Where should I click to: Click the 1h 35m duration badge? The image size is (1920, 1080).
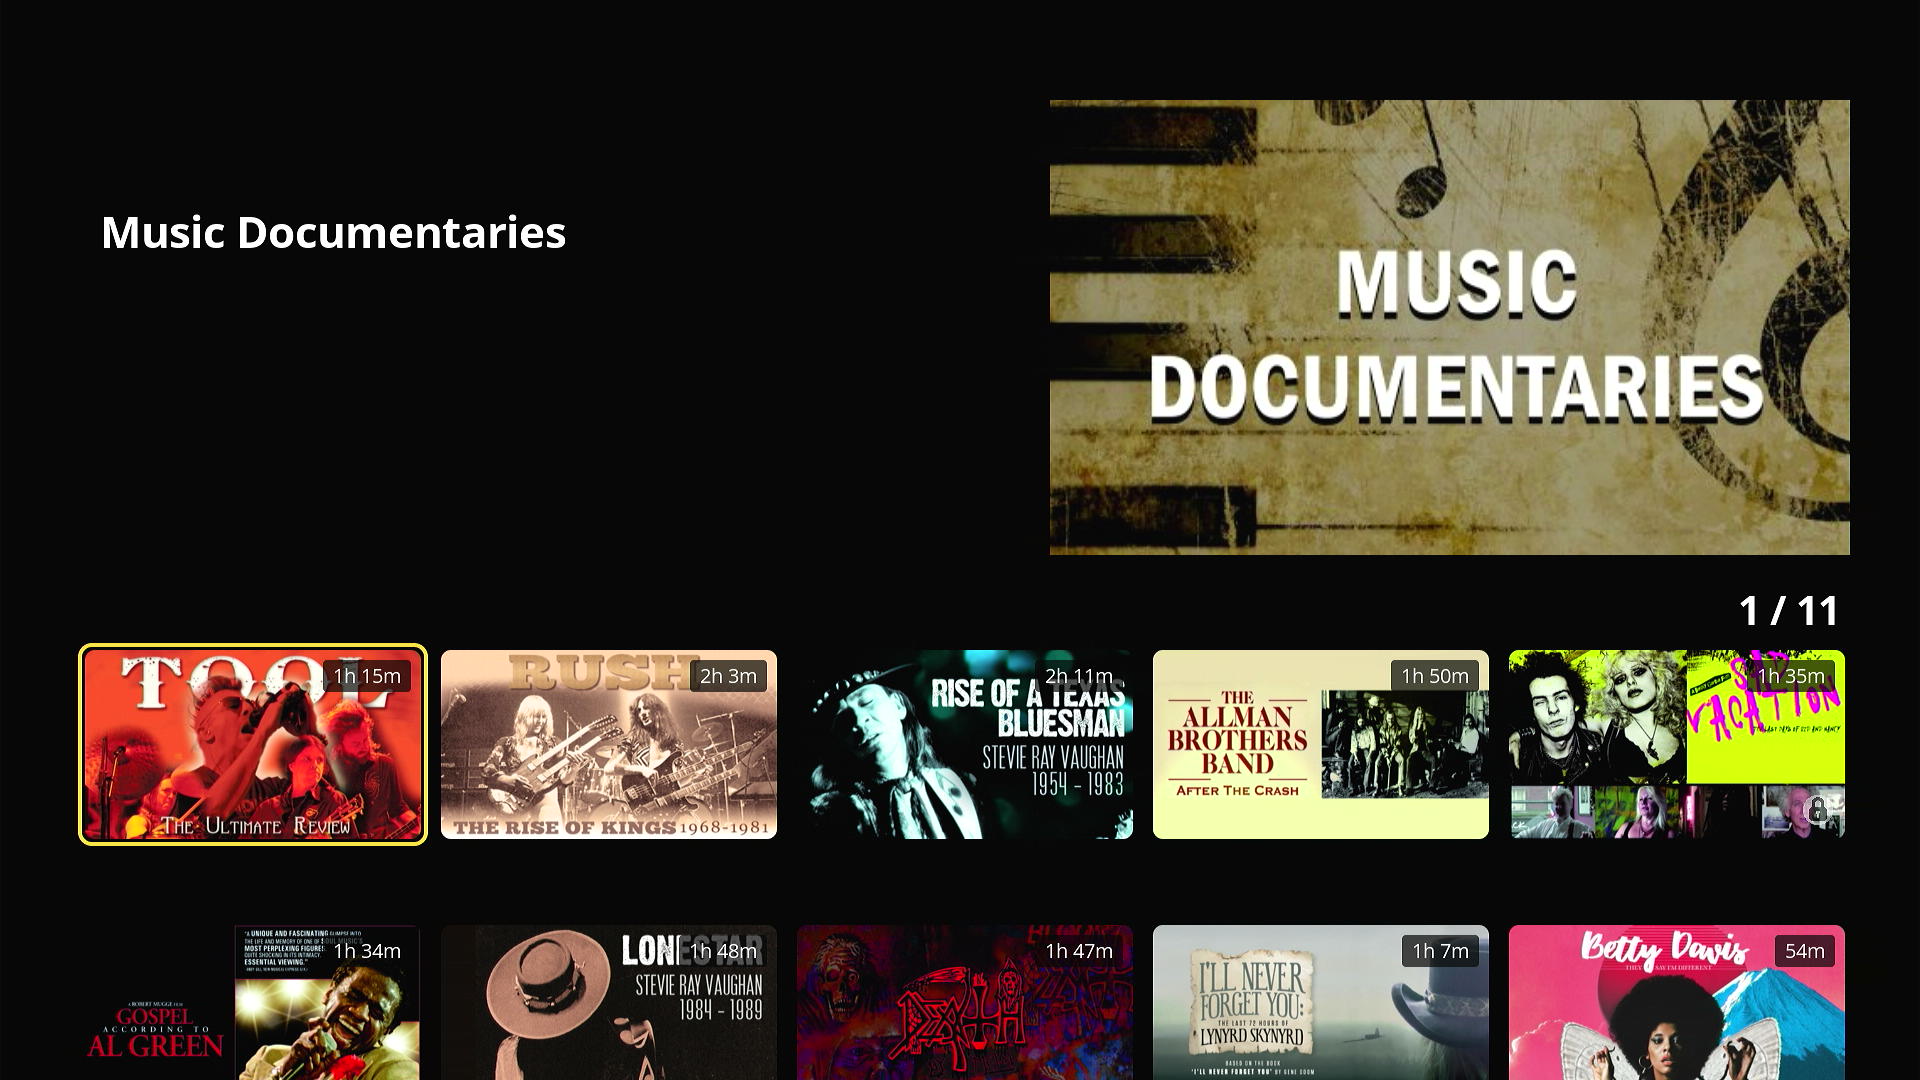point(1791,676)
